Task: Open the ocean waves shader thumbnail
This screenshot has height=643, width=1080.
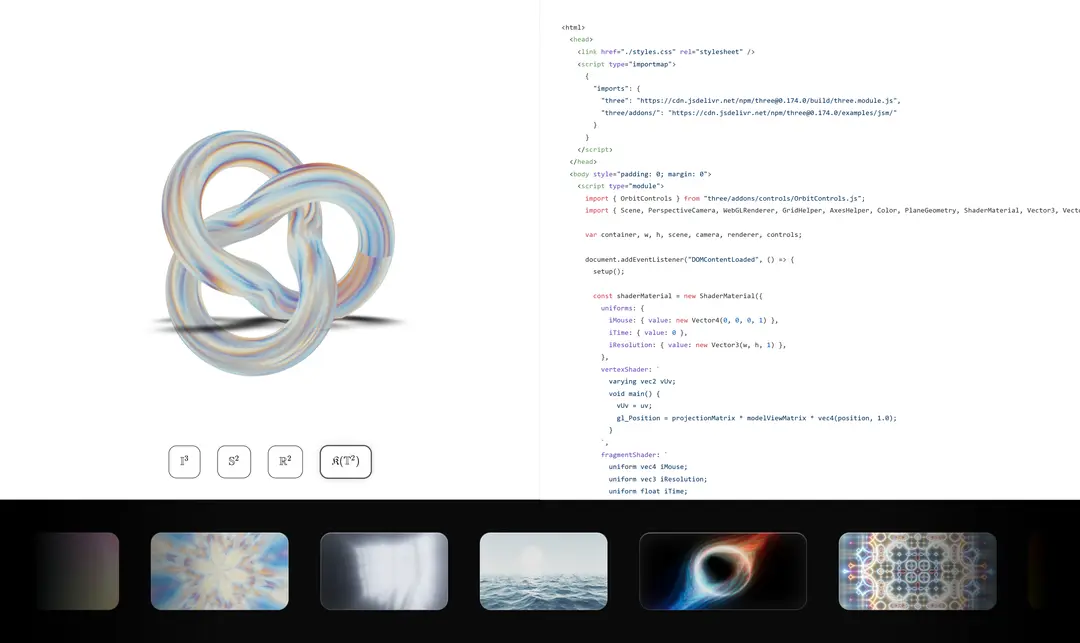Action: (x=543, y=571)
